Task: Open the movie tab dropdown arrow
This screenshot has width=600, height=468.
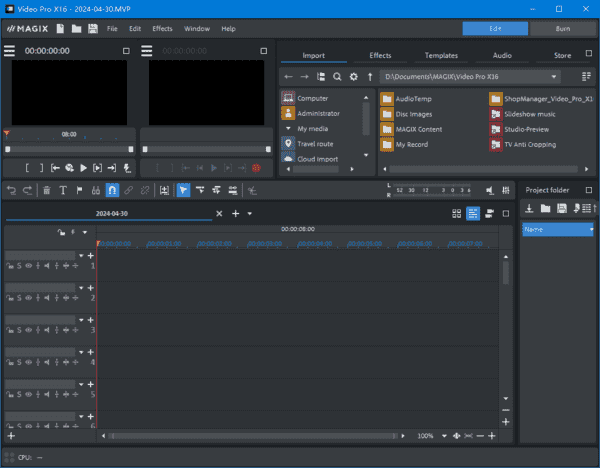Action: 249,214
